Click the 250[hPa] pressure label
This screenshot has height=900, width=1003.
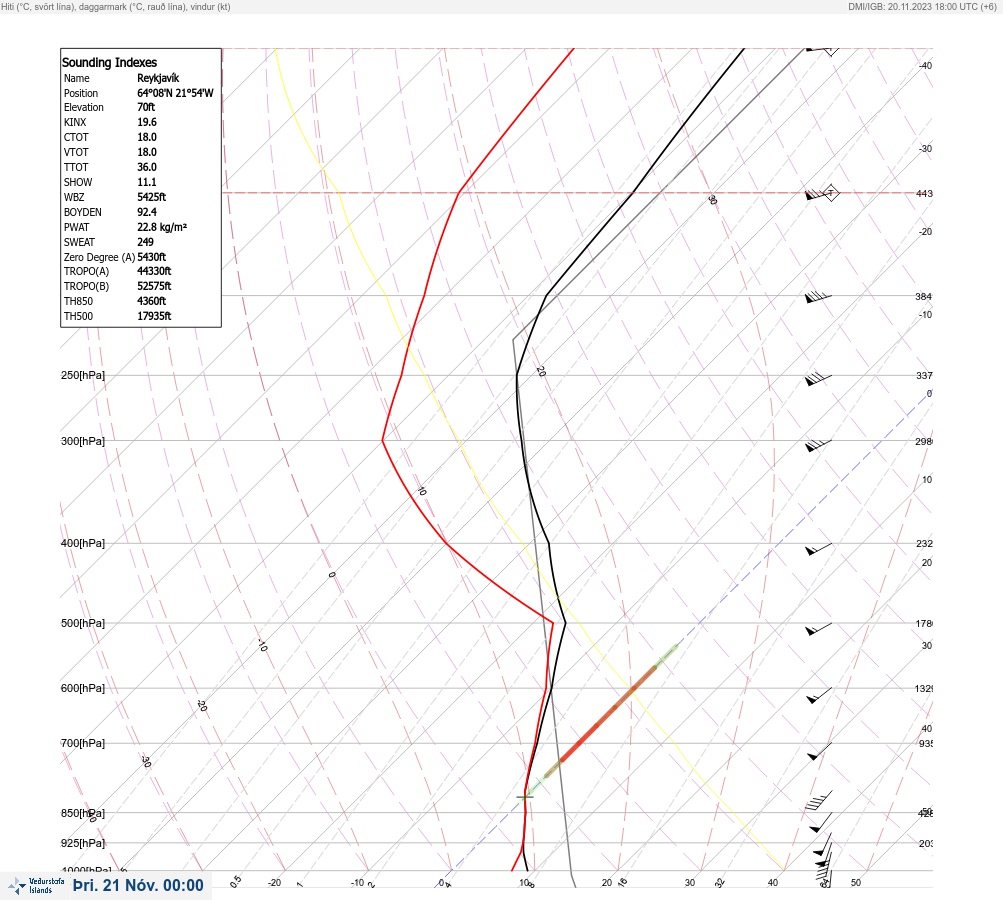83,375
